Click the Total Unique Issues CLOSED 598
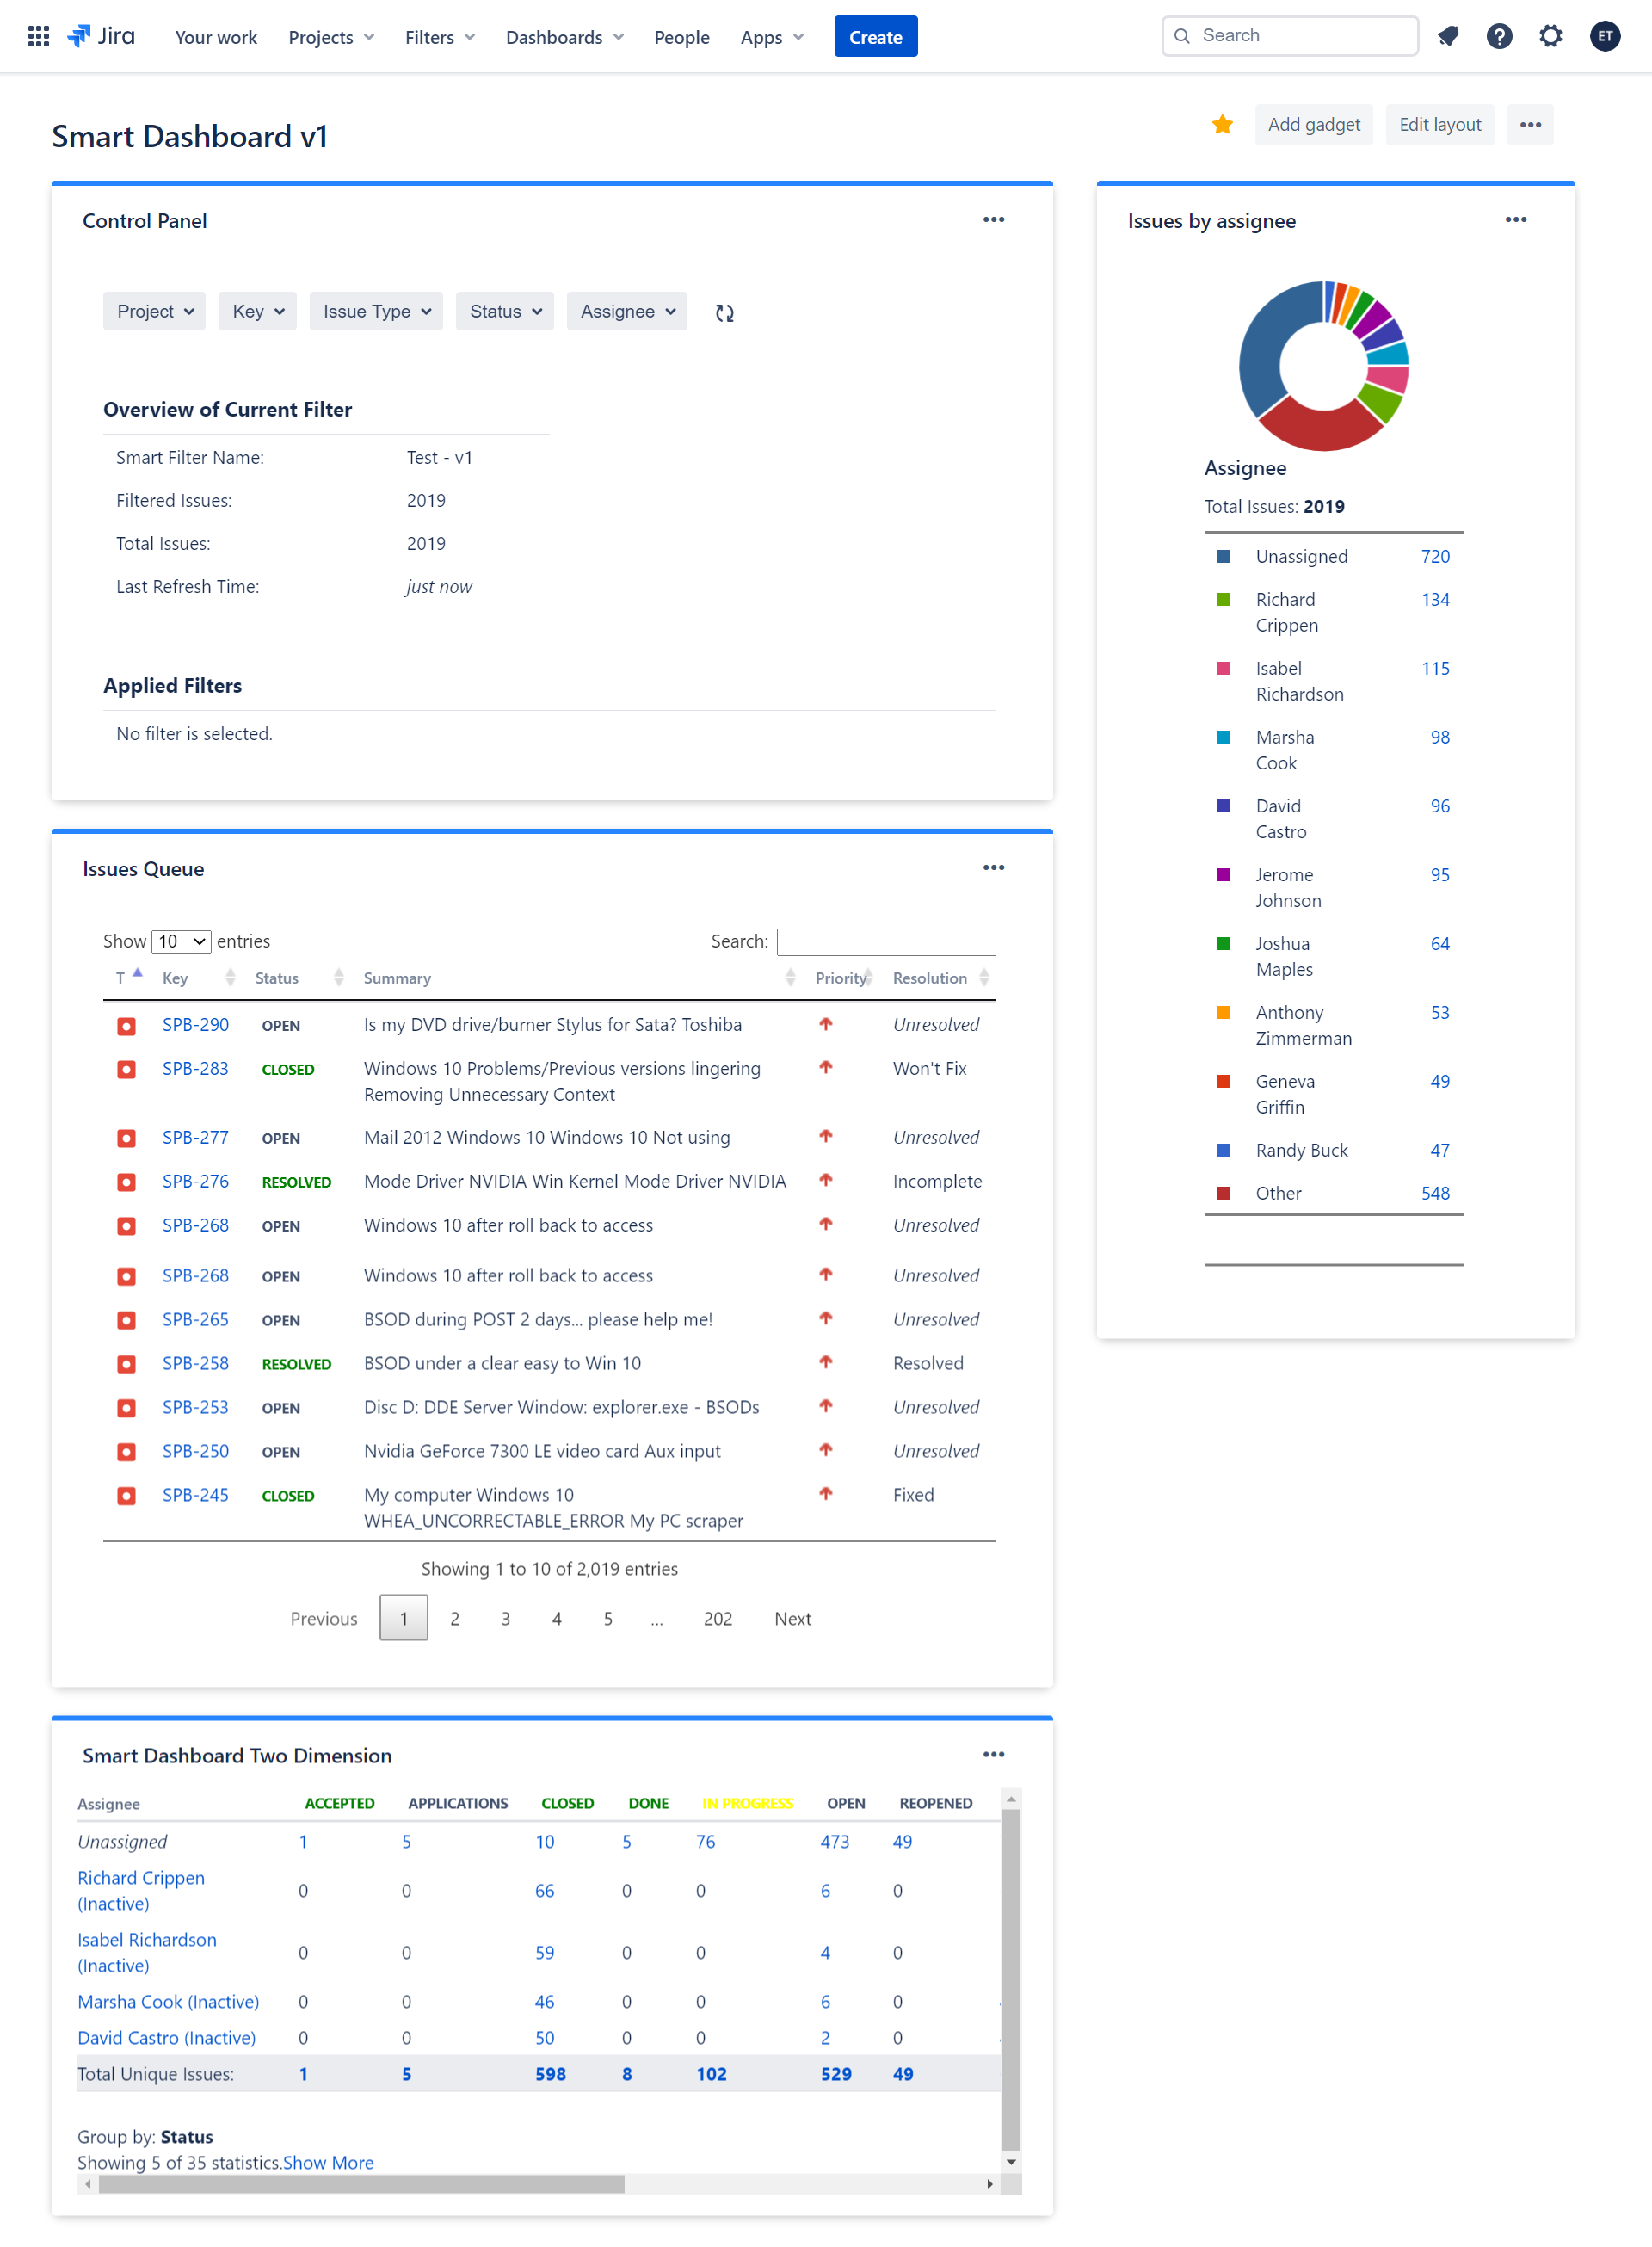Image resolution: width=1652 pixels, height=2247 pixels. [550, 2074]
